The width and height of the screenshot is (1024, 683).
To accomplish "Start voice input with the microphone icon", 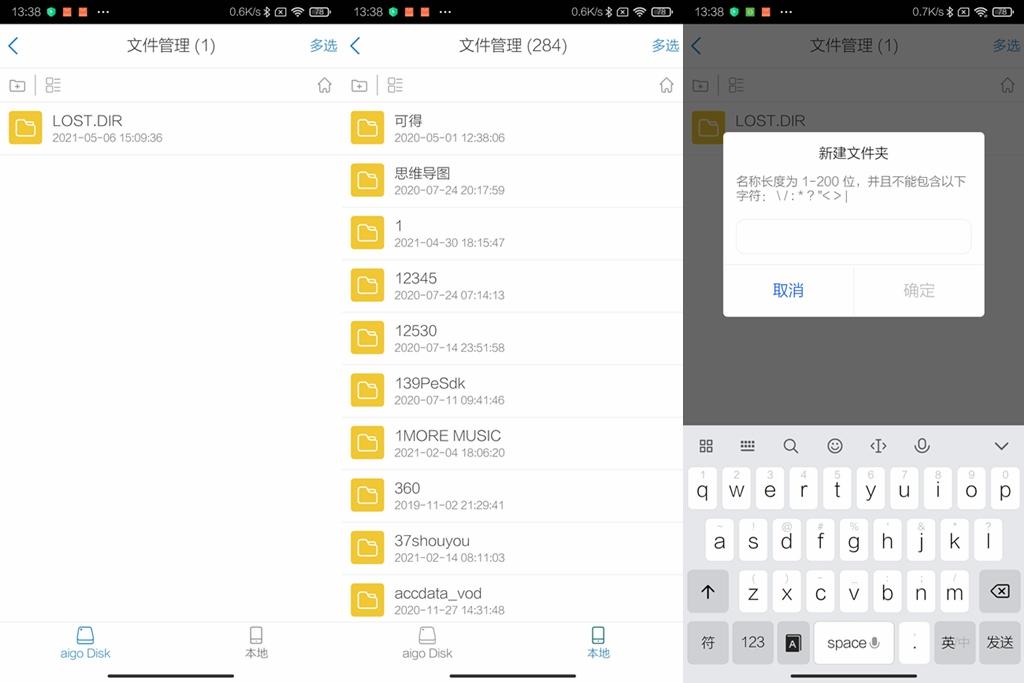I will tap(921, 445).
